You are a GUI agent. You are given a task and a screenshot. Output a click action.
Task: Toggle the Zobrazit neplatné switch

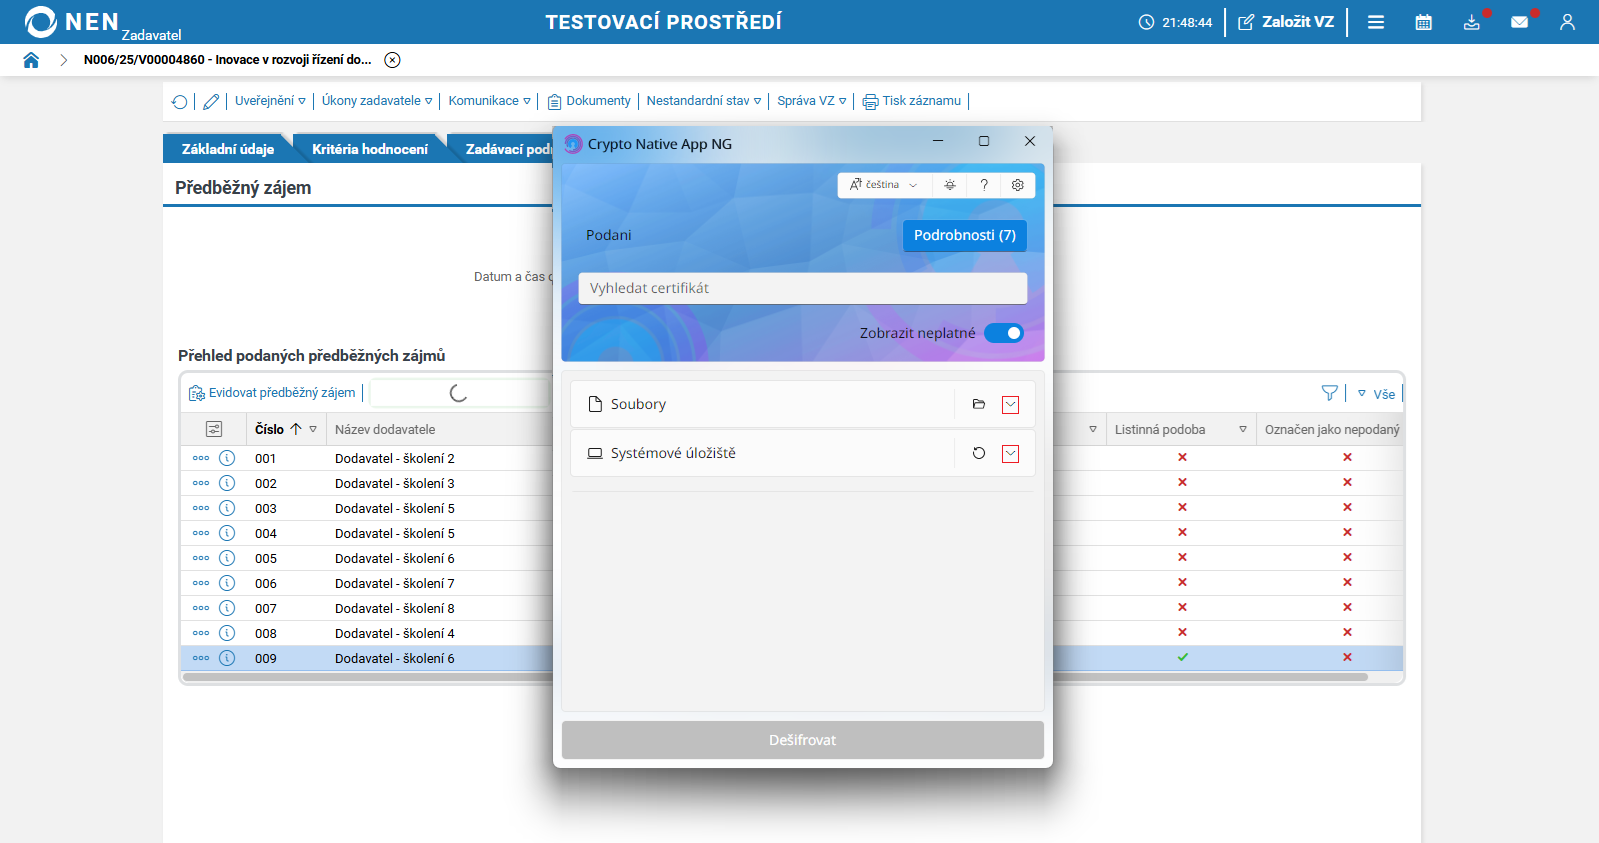[x=1004, y=333]
